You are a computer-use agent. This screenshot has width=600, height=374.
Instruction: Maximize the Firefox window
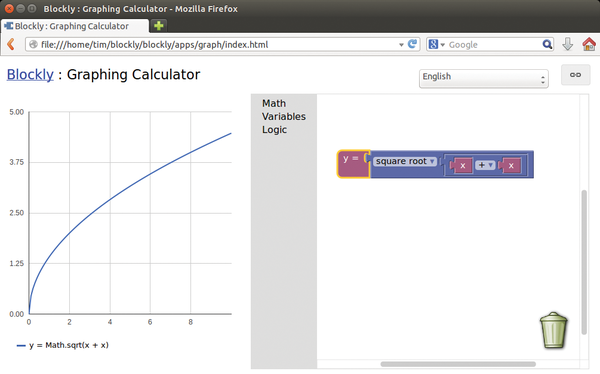[33, 8]
